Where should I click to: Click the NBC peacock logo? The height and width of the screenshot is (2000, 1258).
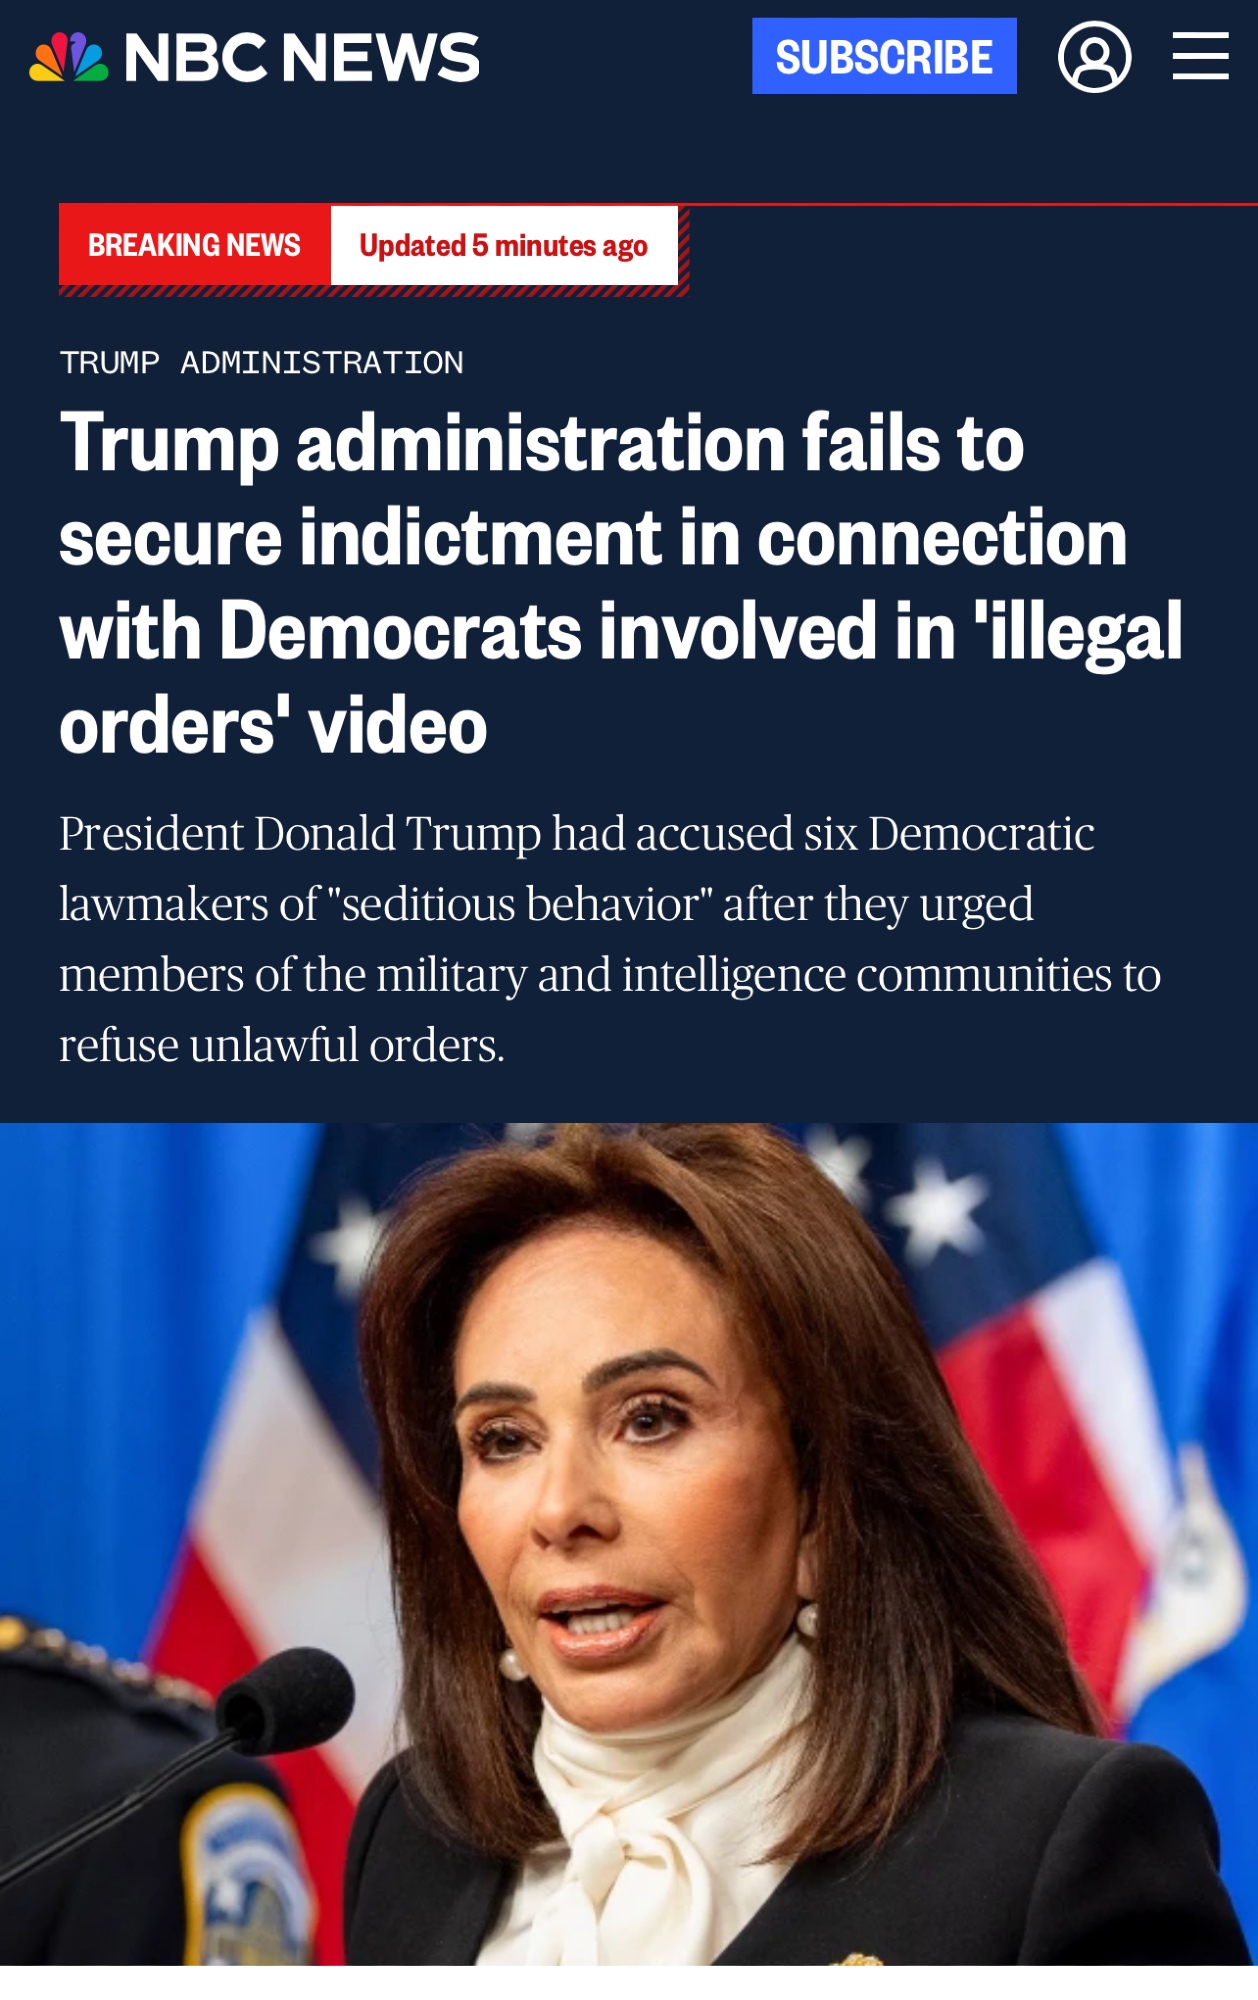tap(68, 57)
